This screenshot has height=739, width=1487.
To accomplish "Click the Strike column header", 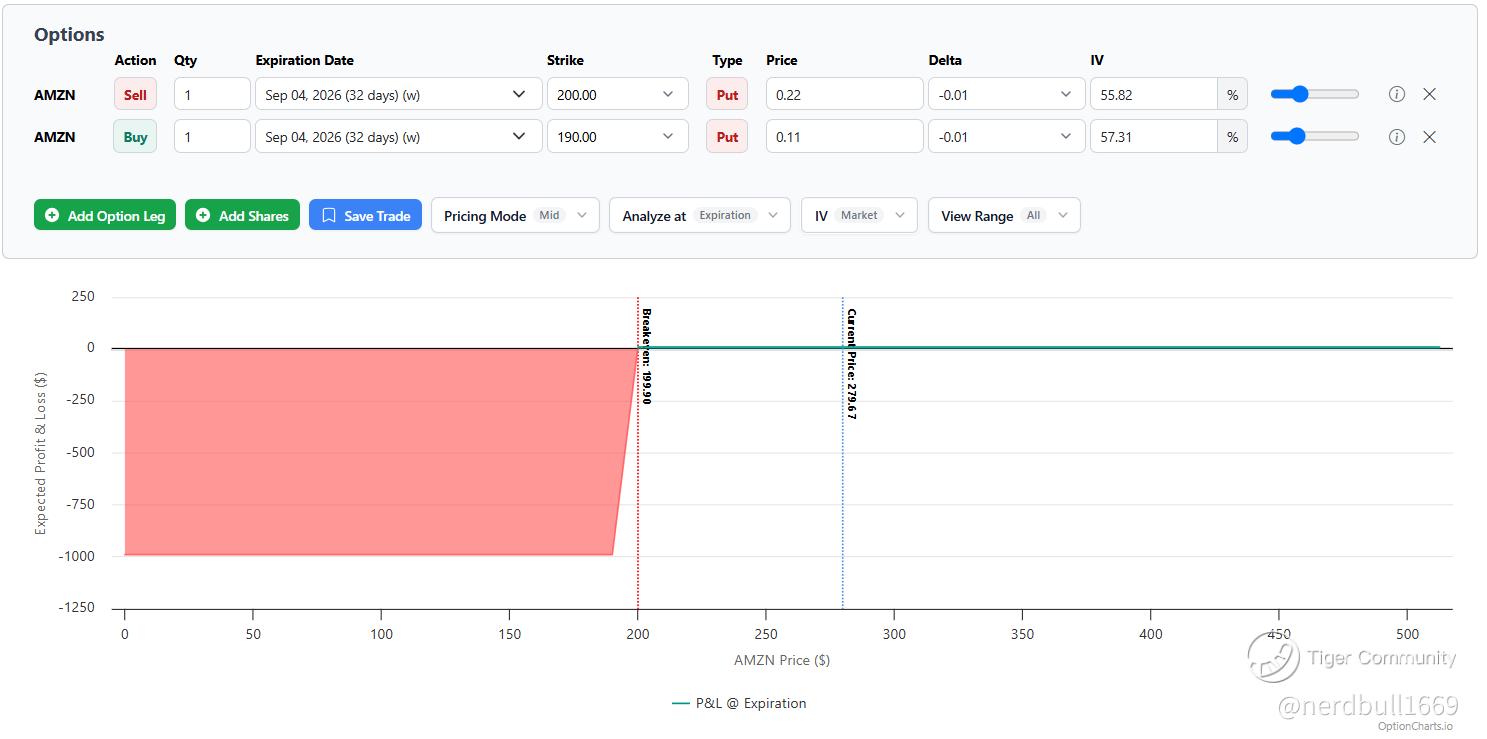I will 565,60.
